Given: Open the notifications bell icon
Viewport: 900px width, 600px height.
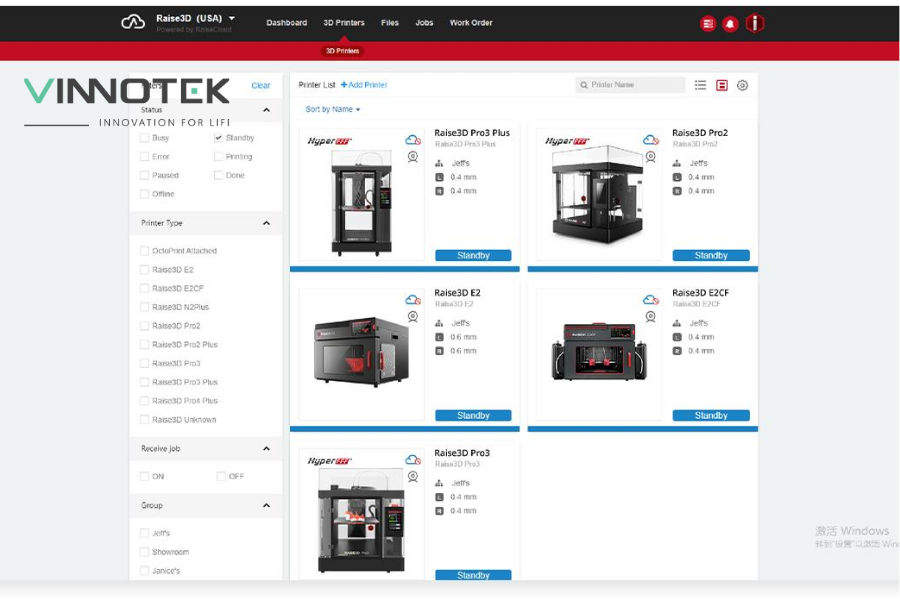Looking at the screenshot, I should point(730,24).
